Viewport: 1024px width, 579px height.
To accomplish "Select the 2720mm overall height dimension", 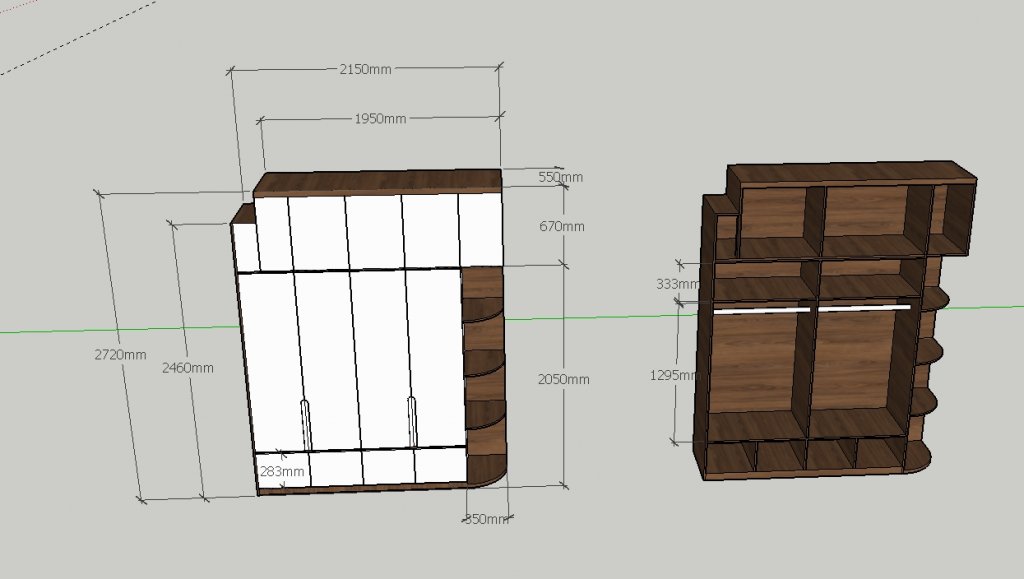I will pyautogui.click(x=120, y=355).
